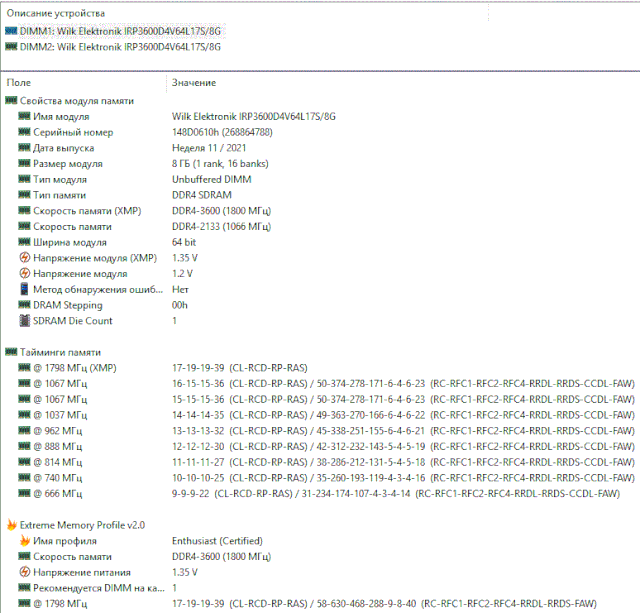640x613 pixels.
Task: Click icon next to 'Имя модуля'
Action: [x=24, y=116]
